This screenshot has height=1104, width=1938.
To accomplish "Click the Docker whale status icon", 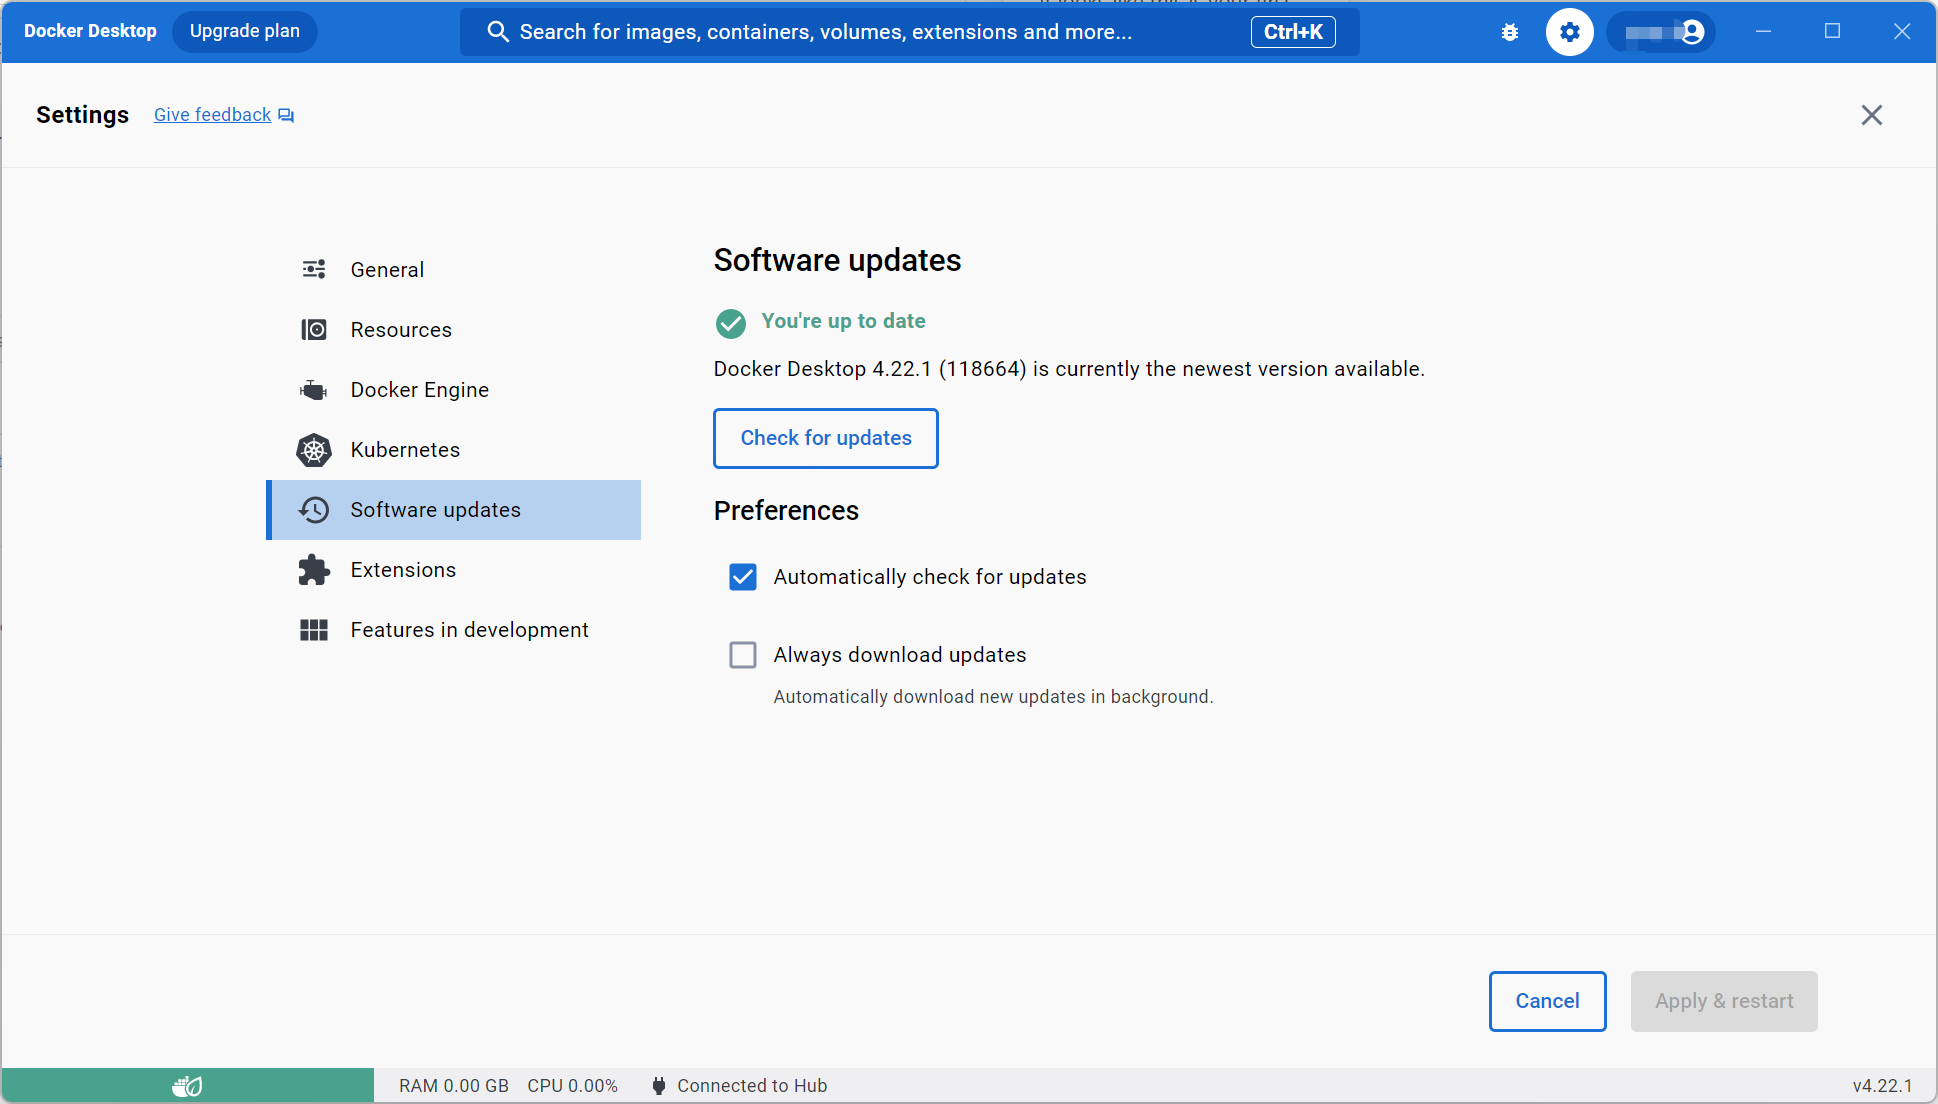I will coord(187,1086).
